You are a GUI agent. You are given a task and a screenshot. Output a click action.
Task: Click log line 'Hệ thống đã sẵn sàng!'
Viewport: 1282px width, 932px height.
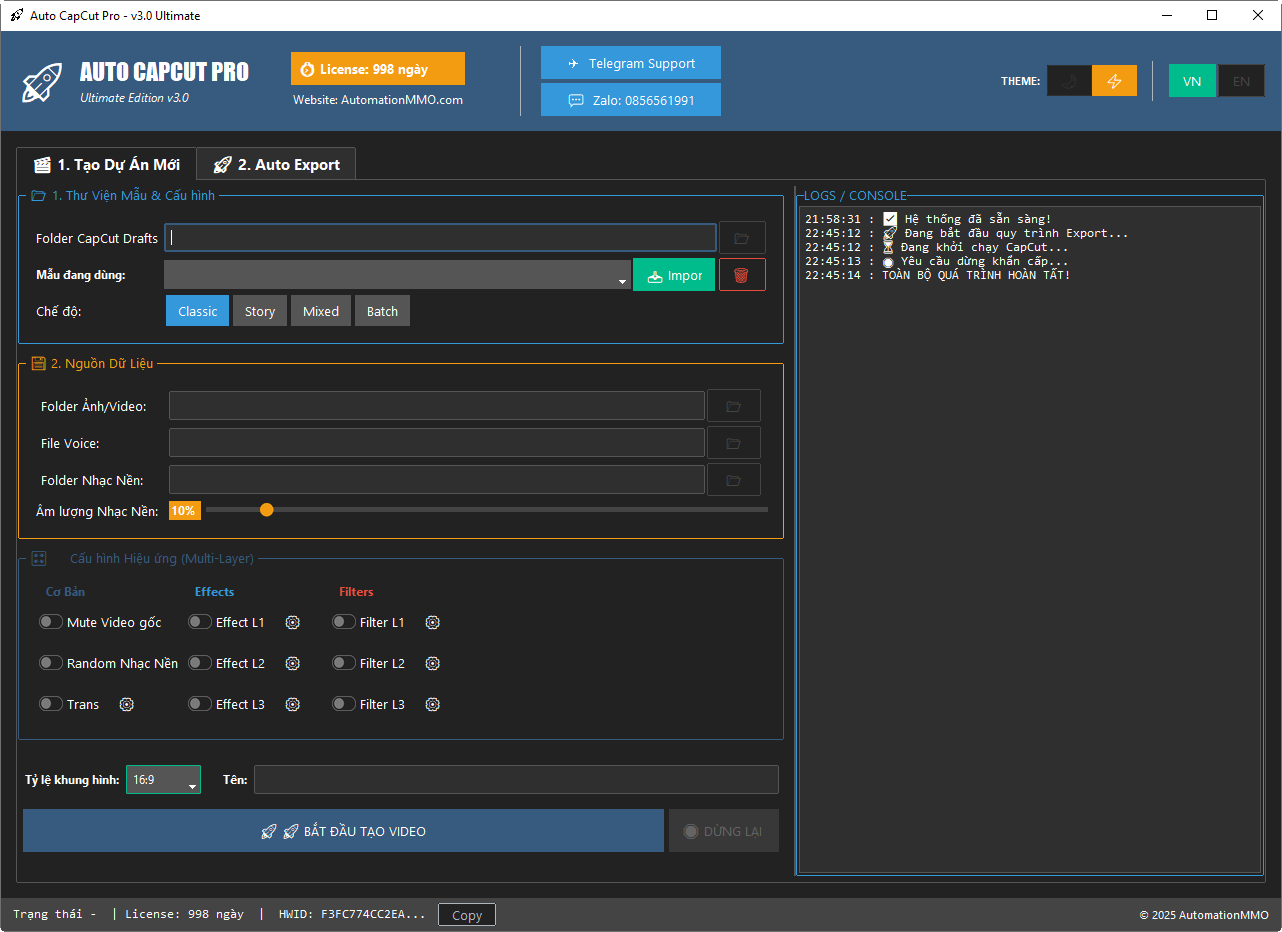click(978, 219)
